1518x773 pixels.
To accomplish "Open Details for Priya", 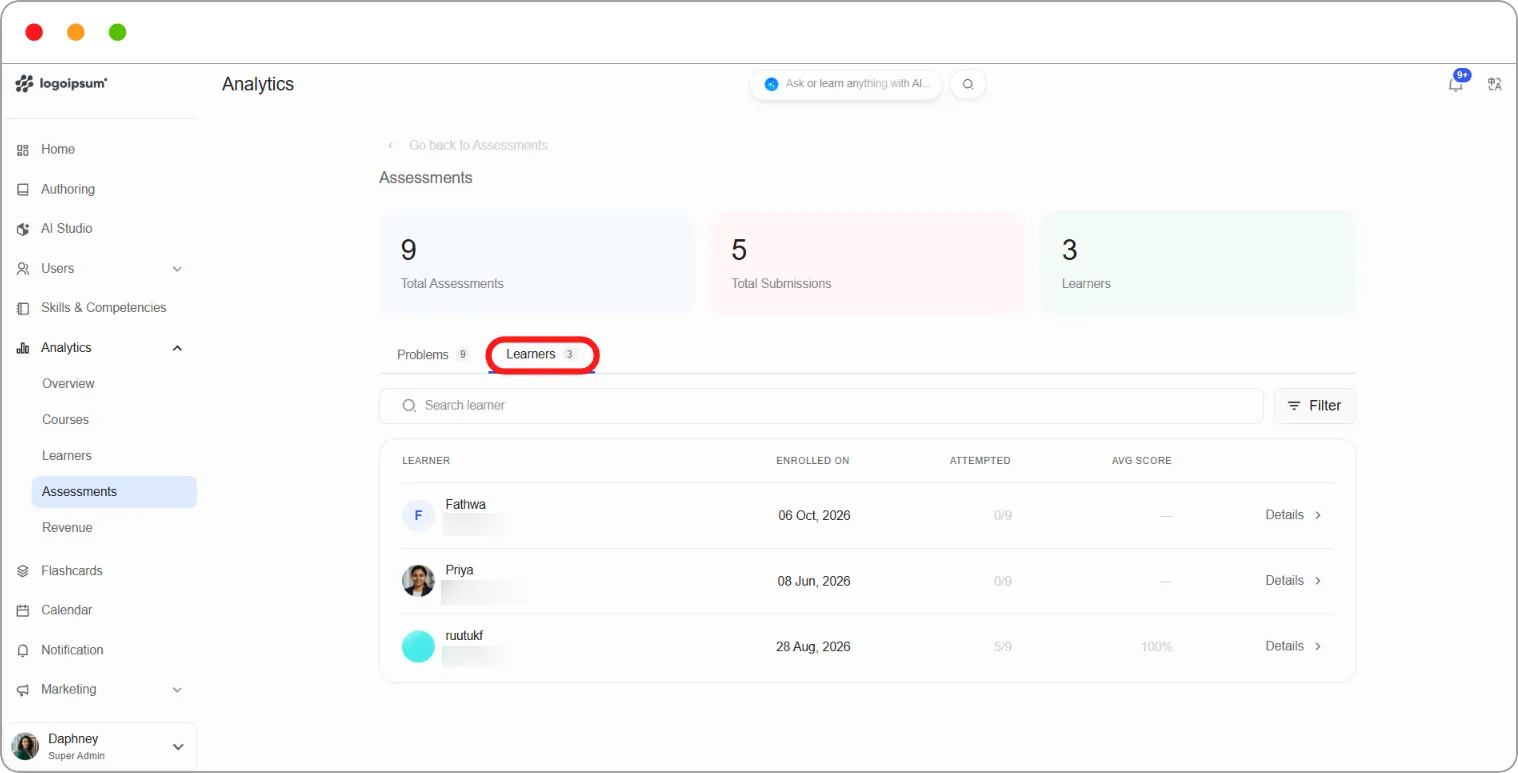I will [x=1293, y=581].
